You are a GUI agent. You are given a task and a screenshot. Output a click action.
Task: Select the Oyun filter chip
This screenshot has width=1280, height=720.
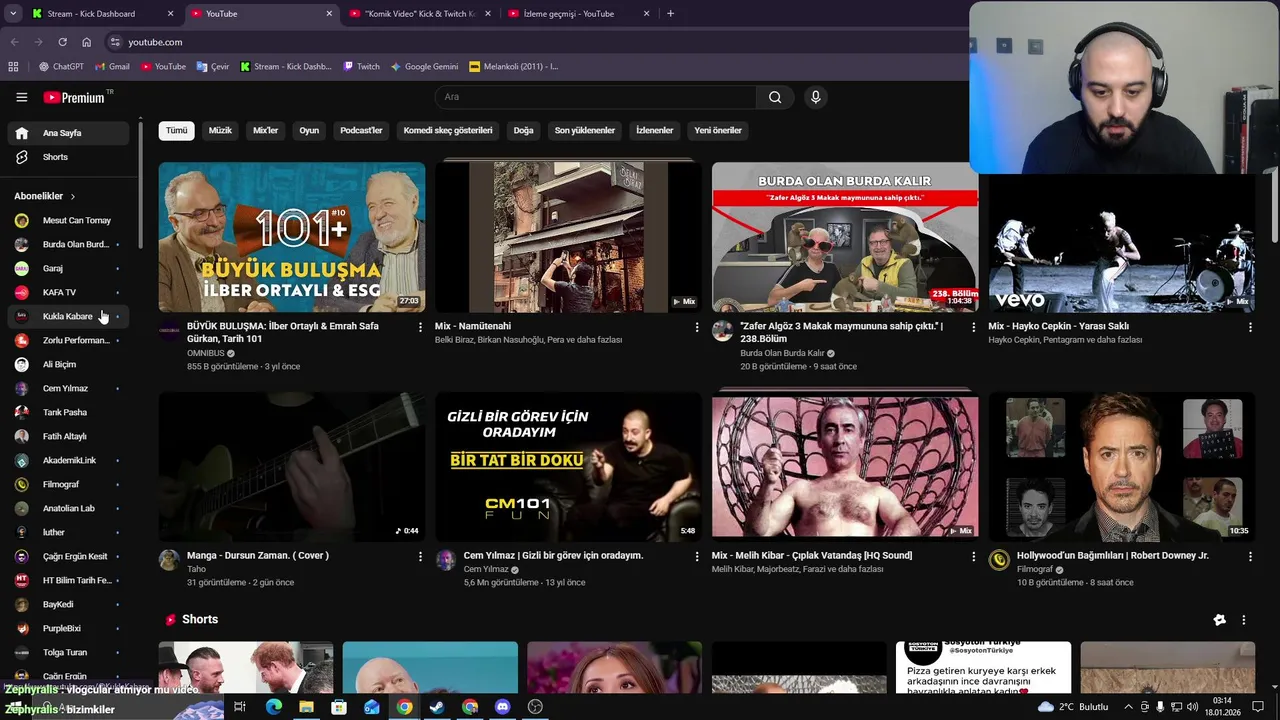309,130
